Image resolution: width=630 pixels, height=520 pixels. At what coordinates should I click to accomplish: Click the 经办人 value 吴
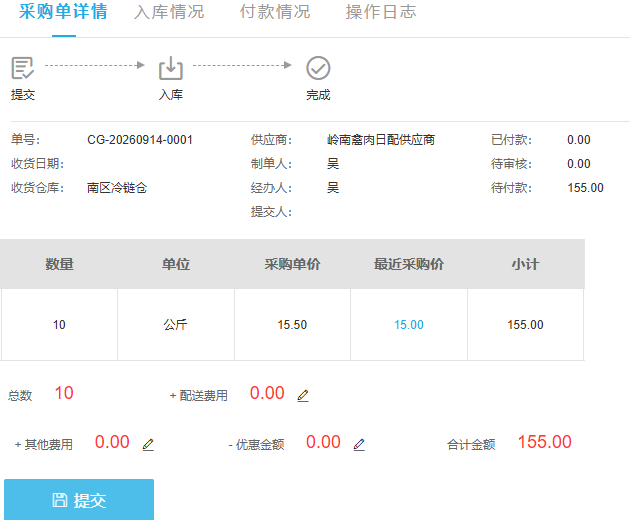(x=333, y=188)
